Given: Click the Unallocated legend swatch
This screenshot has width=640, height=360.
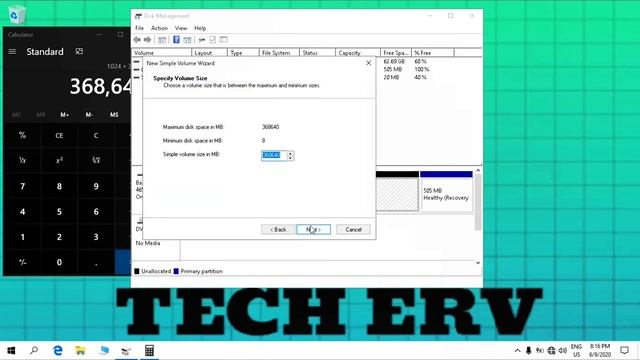Looking at the screenshot, I should coord(137,271).
